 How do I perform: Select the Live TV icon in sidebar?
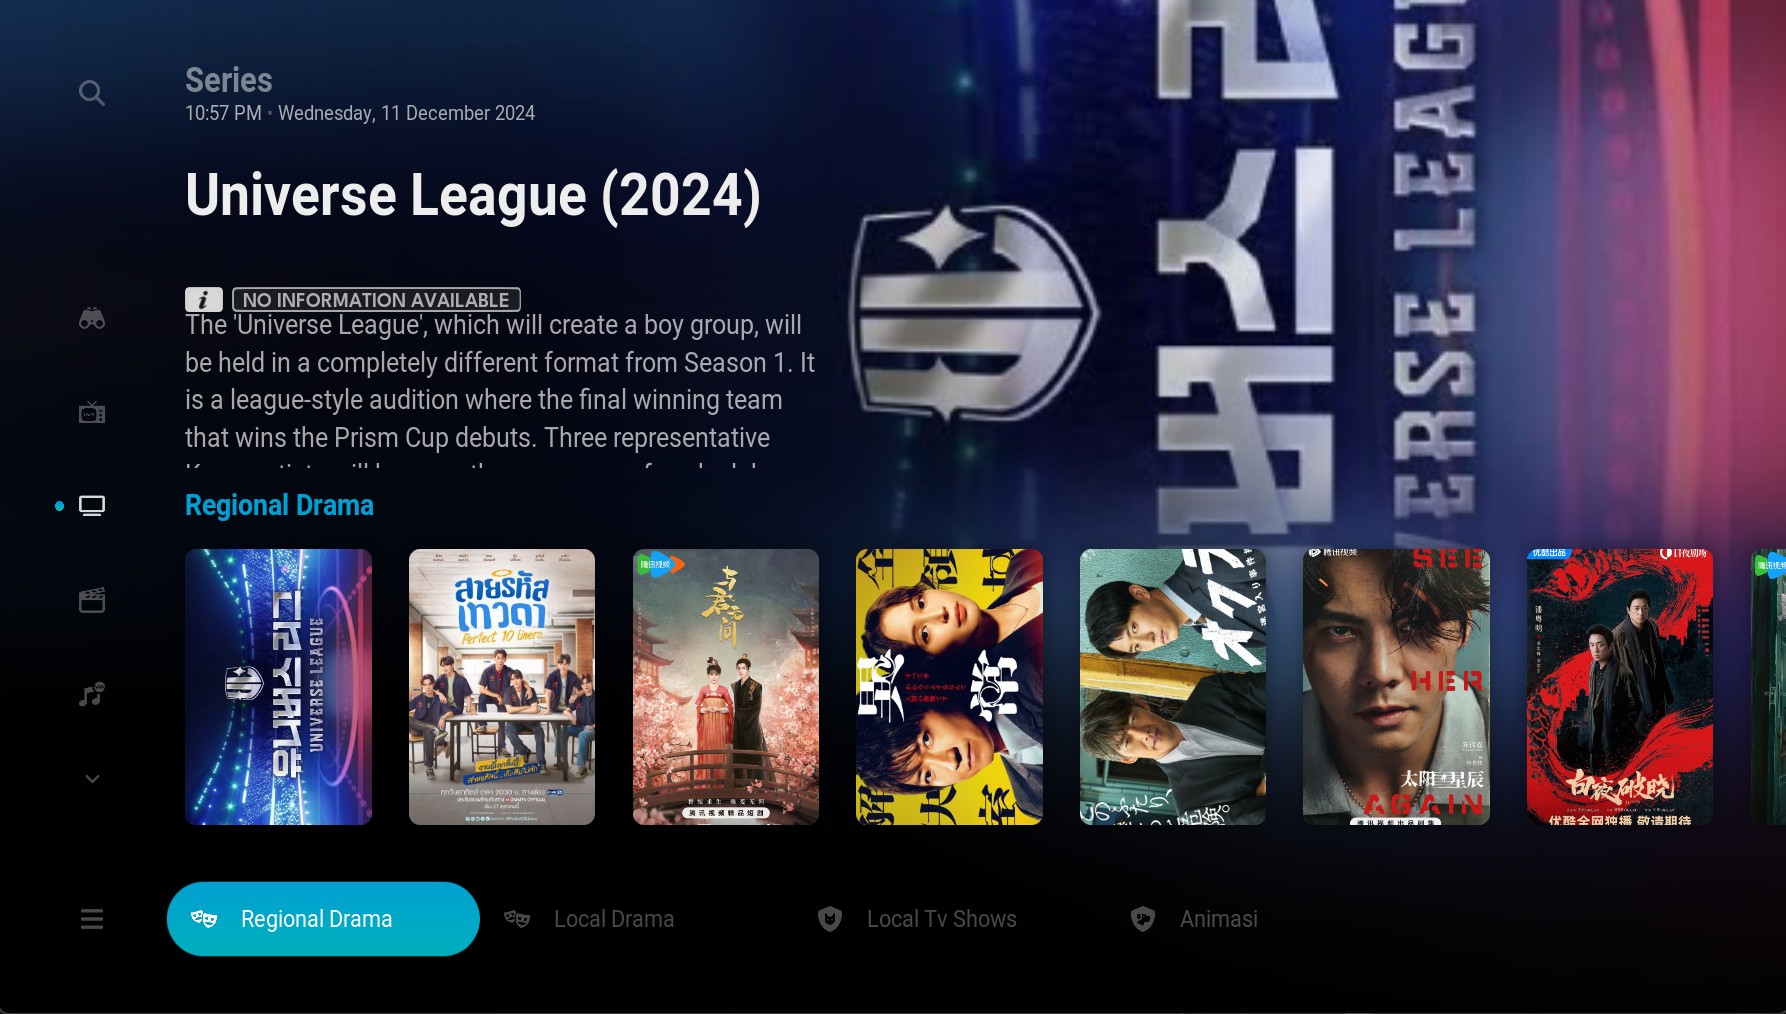[92, 413]
